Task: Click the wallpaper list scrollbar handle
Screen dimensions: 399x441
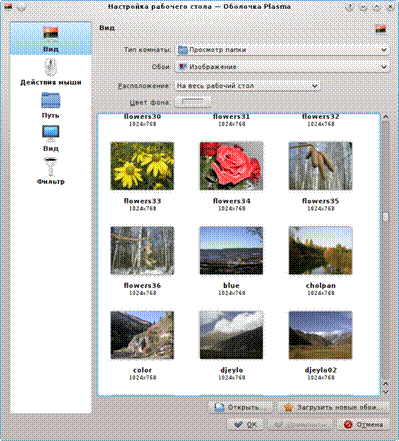Action: pyautogui.click(x=386, y=217)
